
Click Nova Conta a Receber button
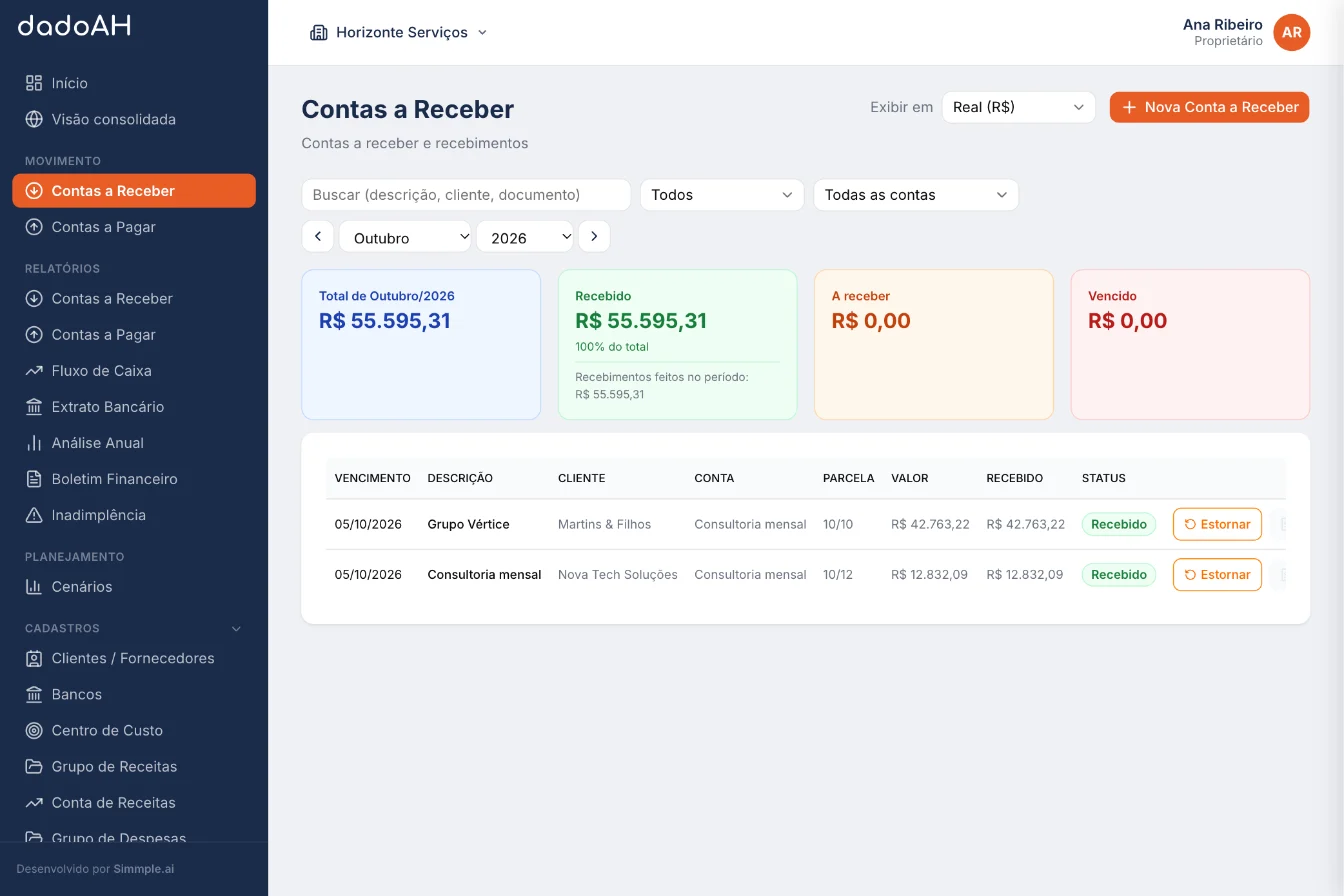click(x=1209, y=107)
